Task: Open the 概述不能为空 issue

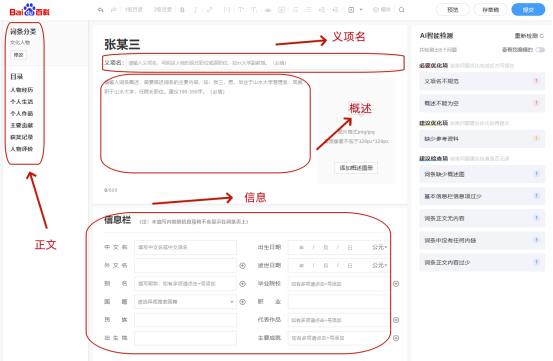Action: click(x=482, y=104)
